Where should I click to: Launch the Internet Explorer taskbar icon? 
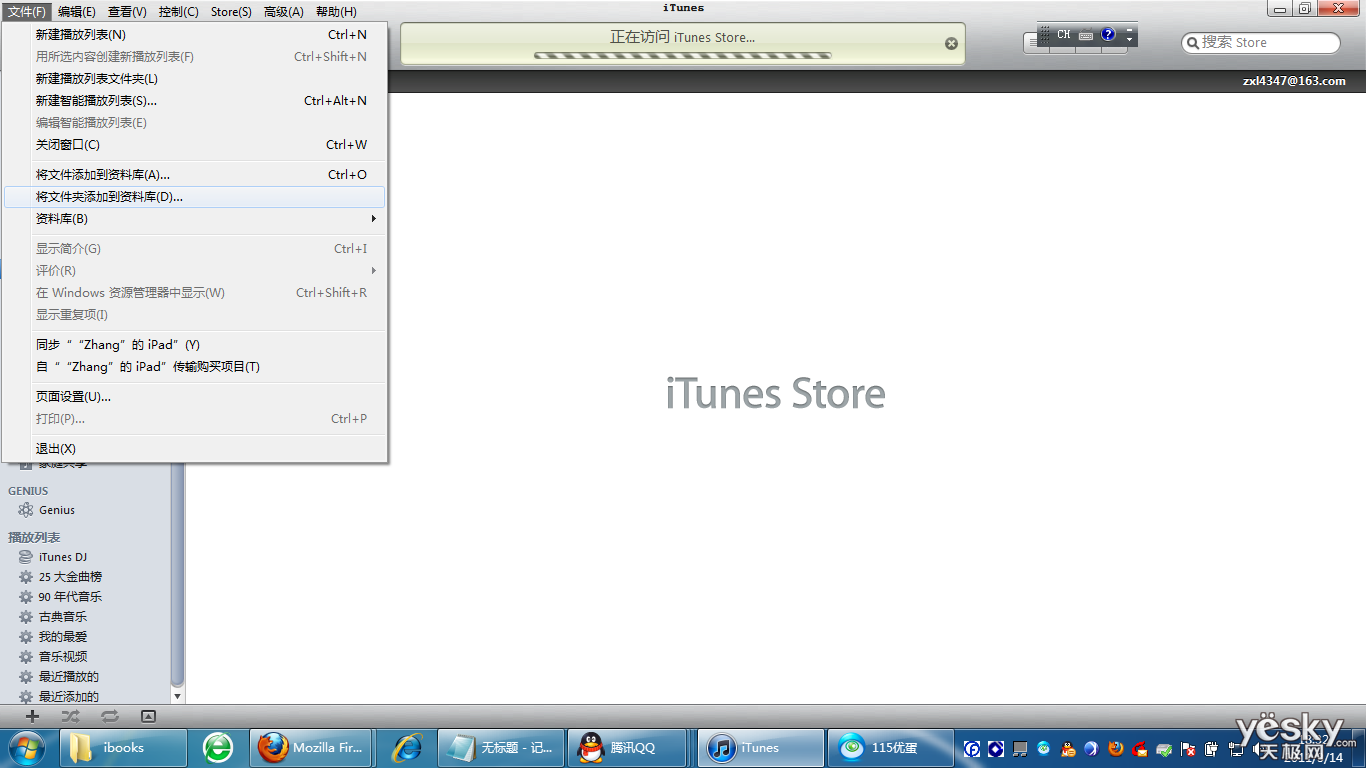(x=406, y=747)
